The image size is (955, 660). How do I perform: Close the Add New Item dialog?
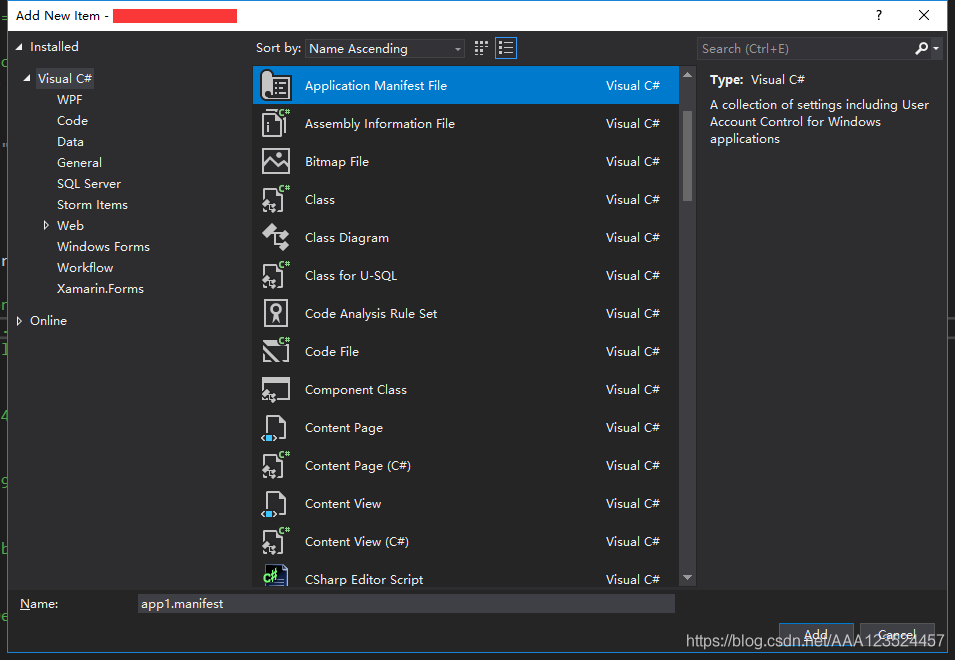click(924, 15)
